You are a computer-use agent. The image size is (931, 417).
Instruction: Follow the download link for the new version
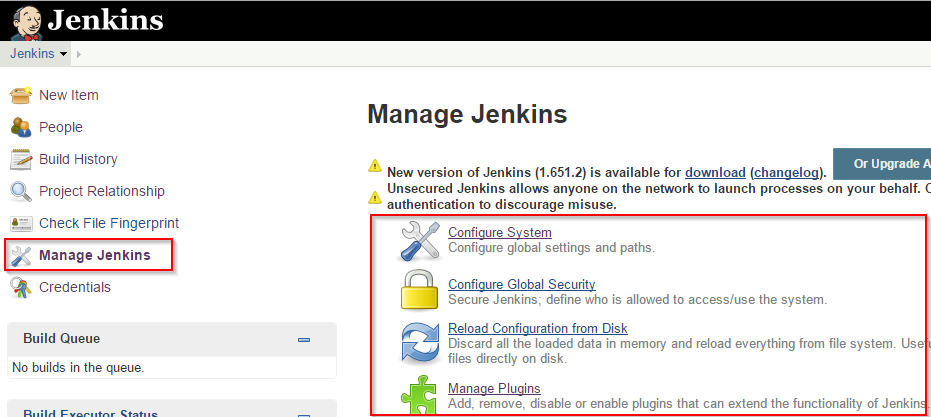[x=715, y=173]
